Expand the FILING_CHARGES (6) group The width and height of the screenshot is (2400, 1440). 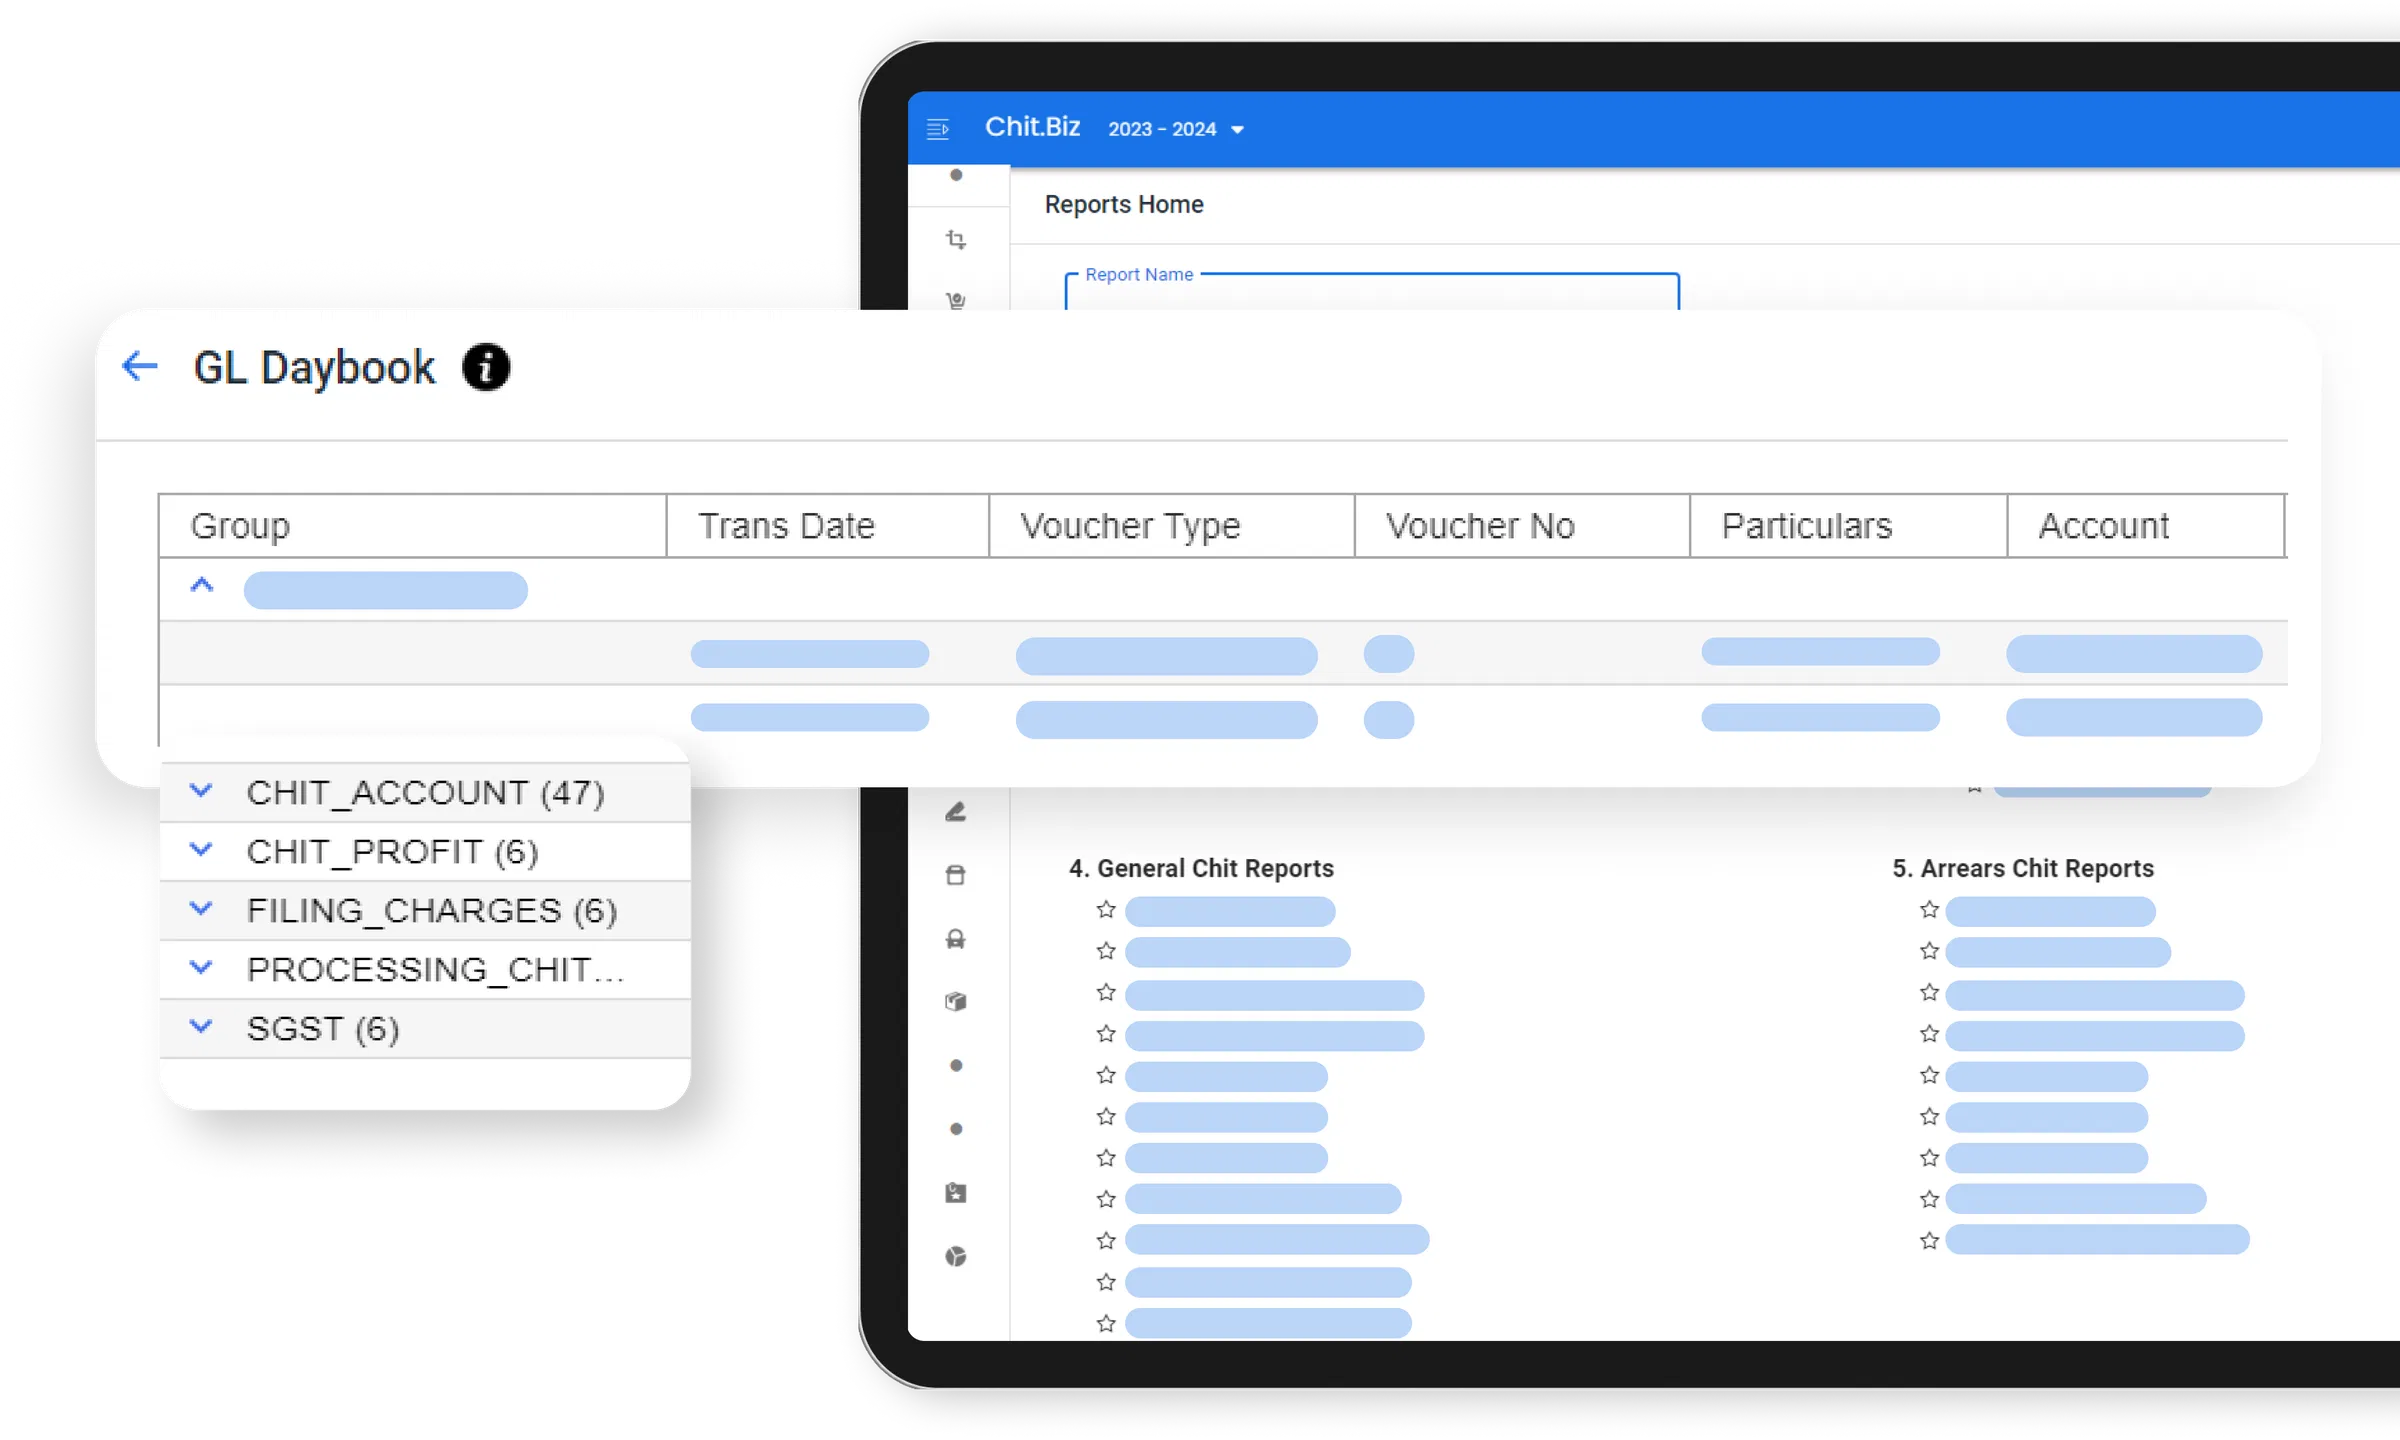point(201,909)
